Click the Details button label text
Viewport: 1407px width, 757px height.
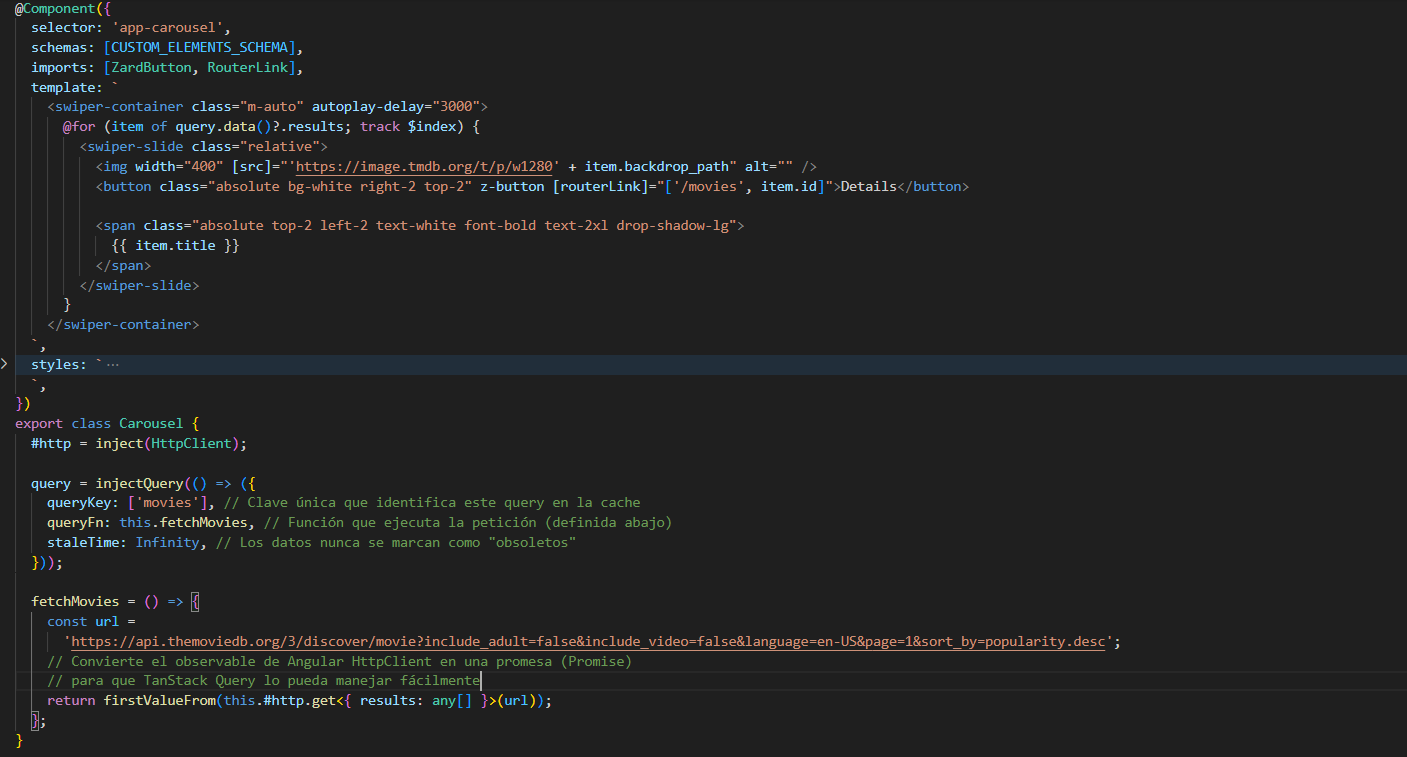click(868, 186)
